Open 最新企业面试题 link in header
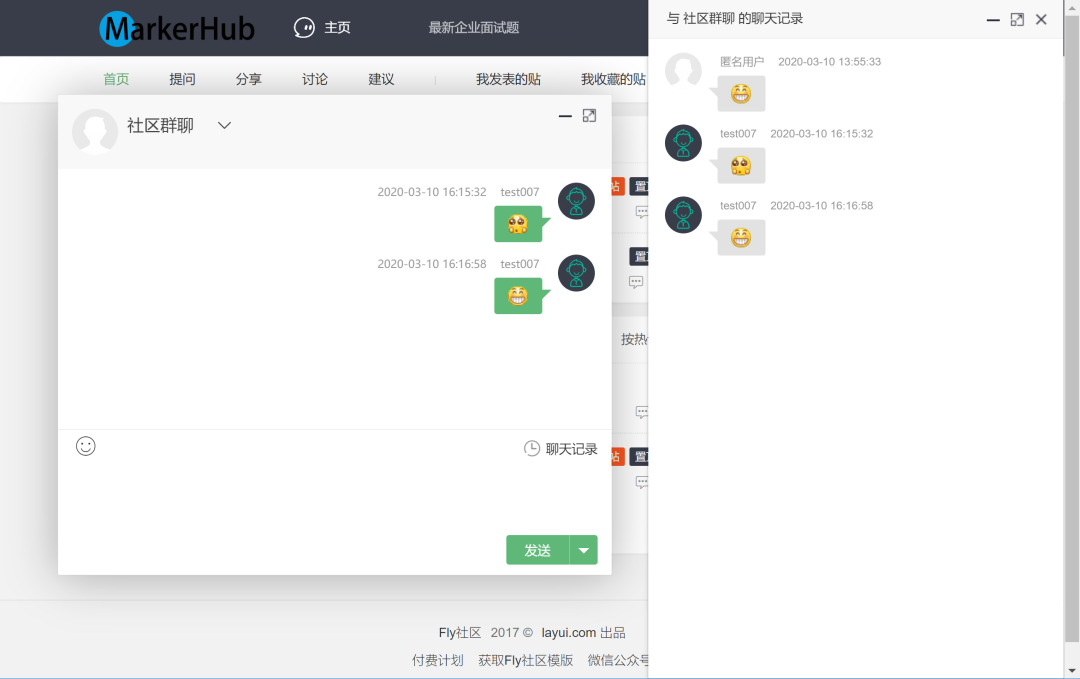Screen dimensions: 1080x679 tap(474, 28)
